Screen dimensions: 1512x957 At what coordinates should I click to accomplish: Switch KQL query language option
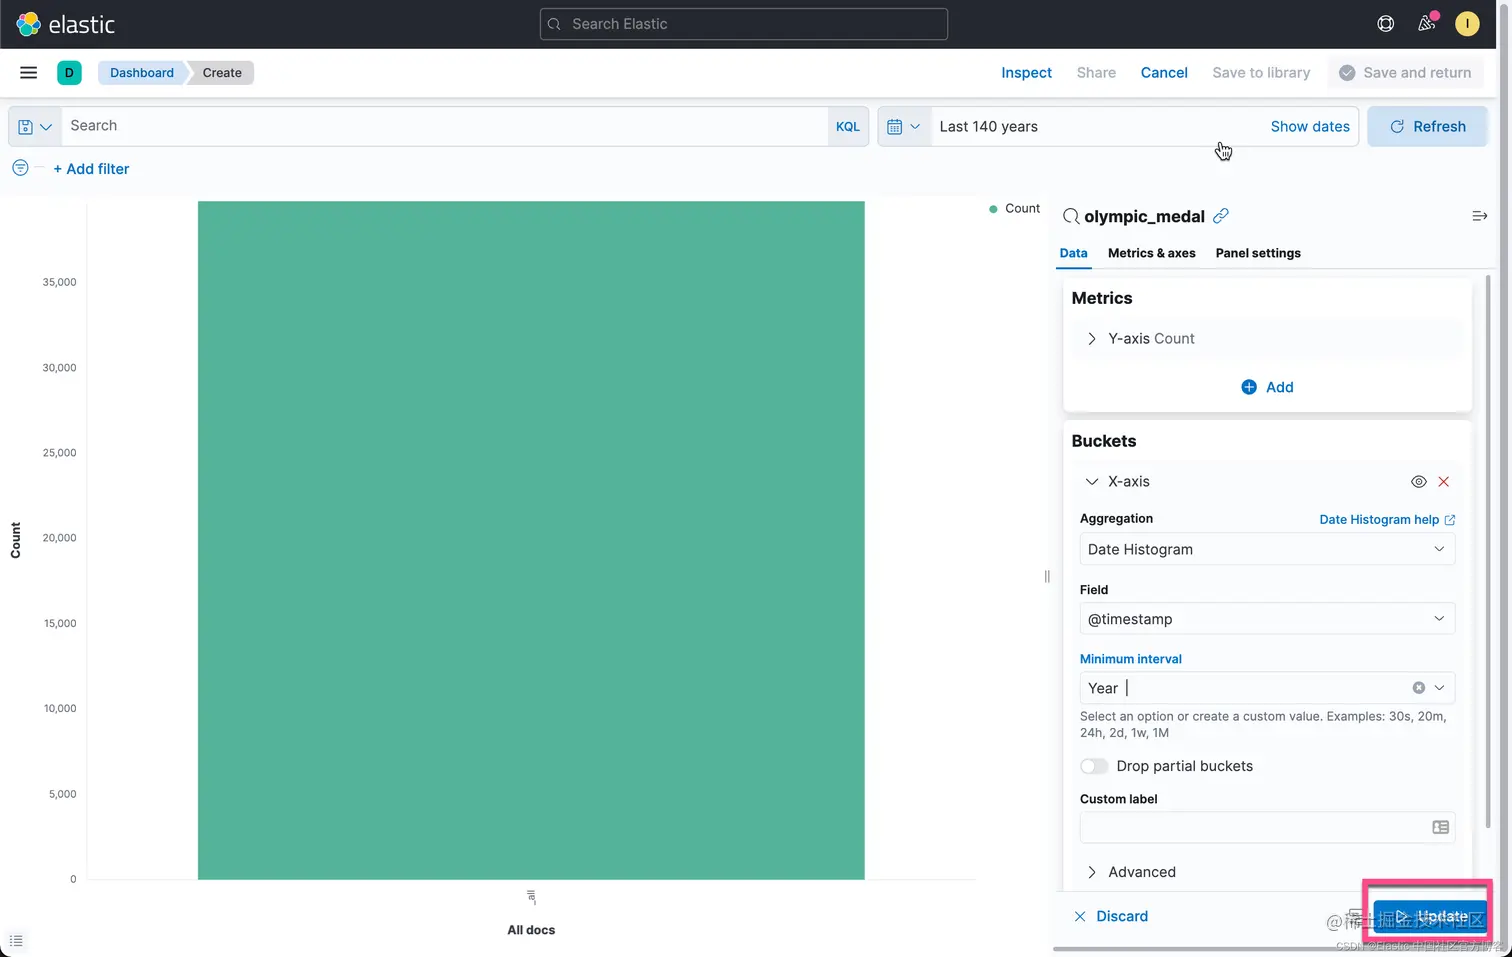(848, 127)
